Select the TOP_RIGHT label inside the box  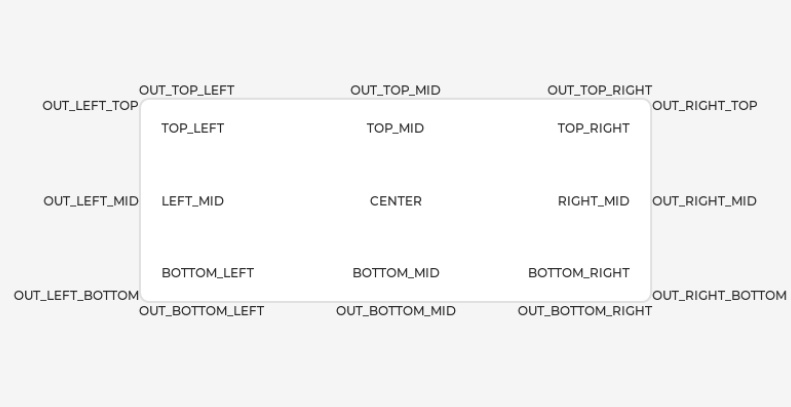click(x=594, y=128)
